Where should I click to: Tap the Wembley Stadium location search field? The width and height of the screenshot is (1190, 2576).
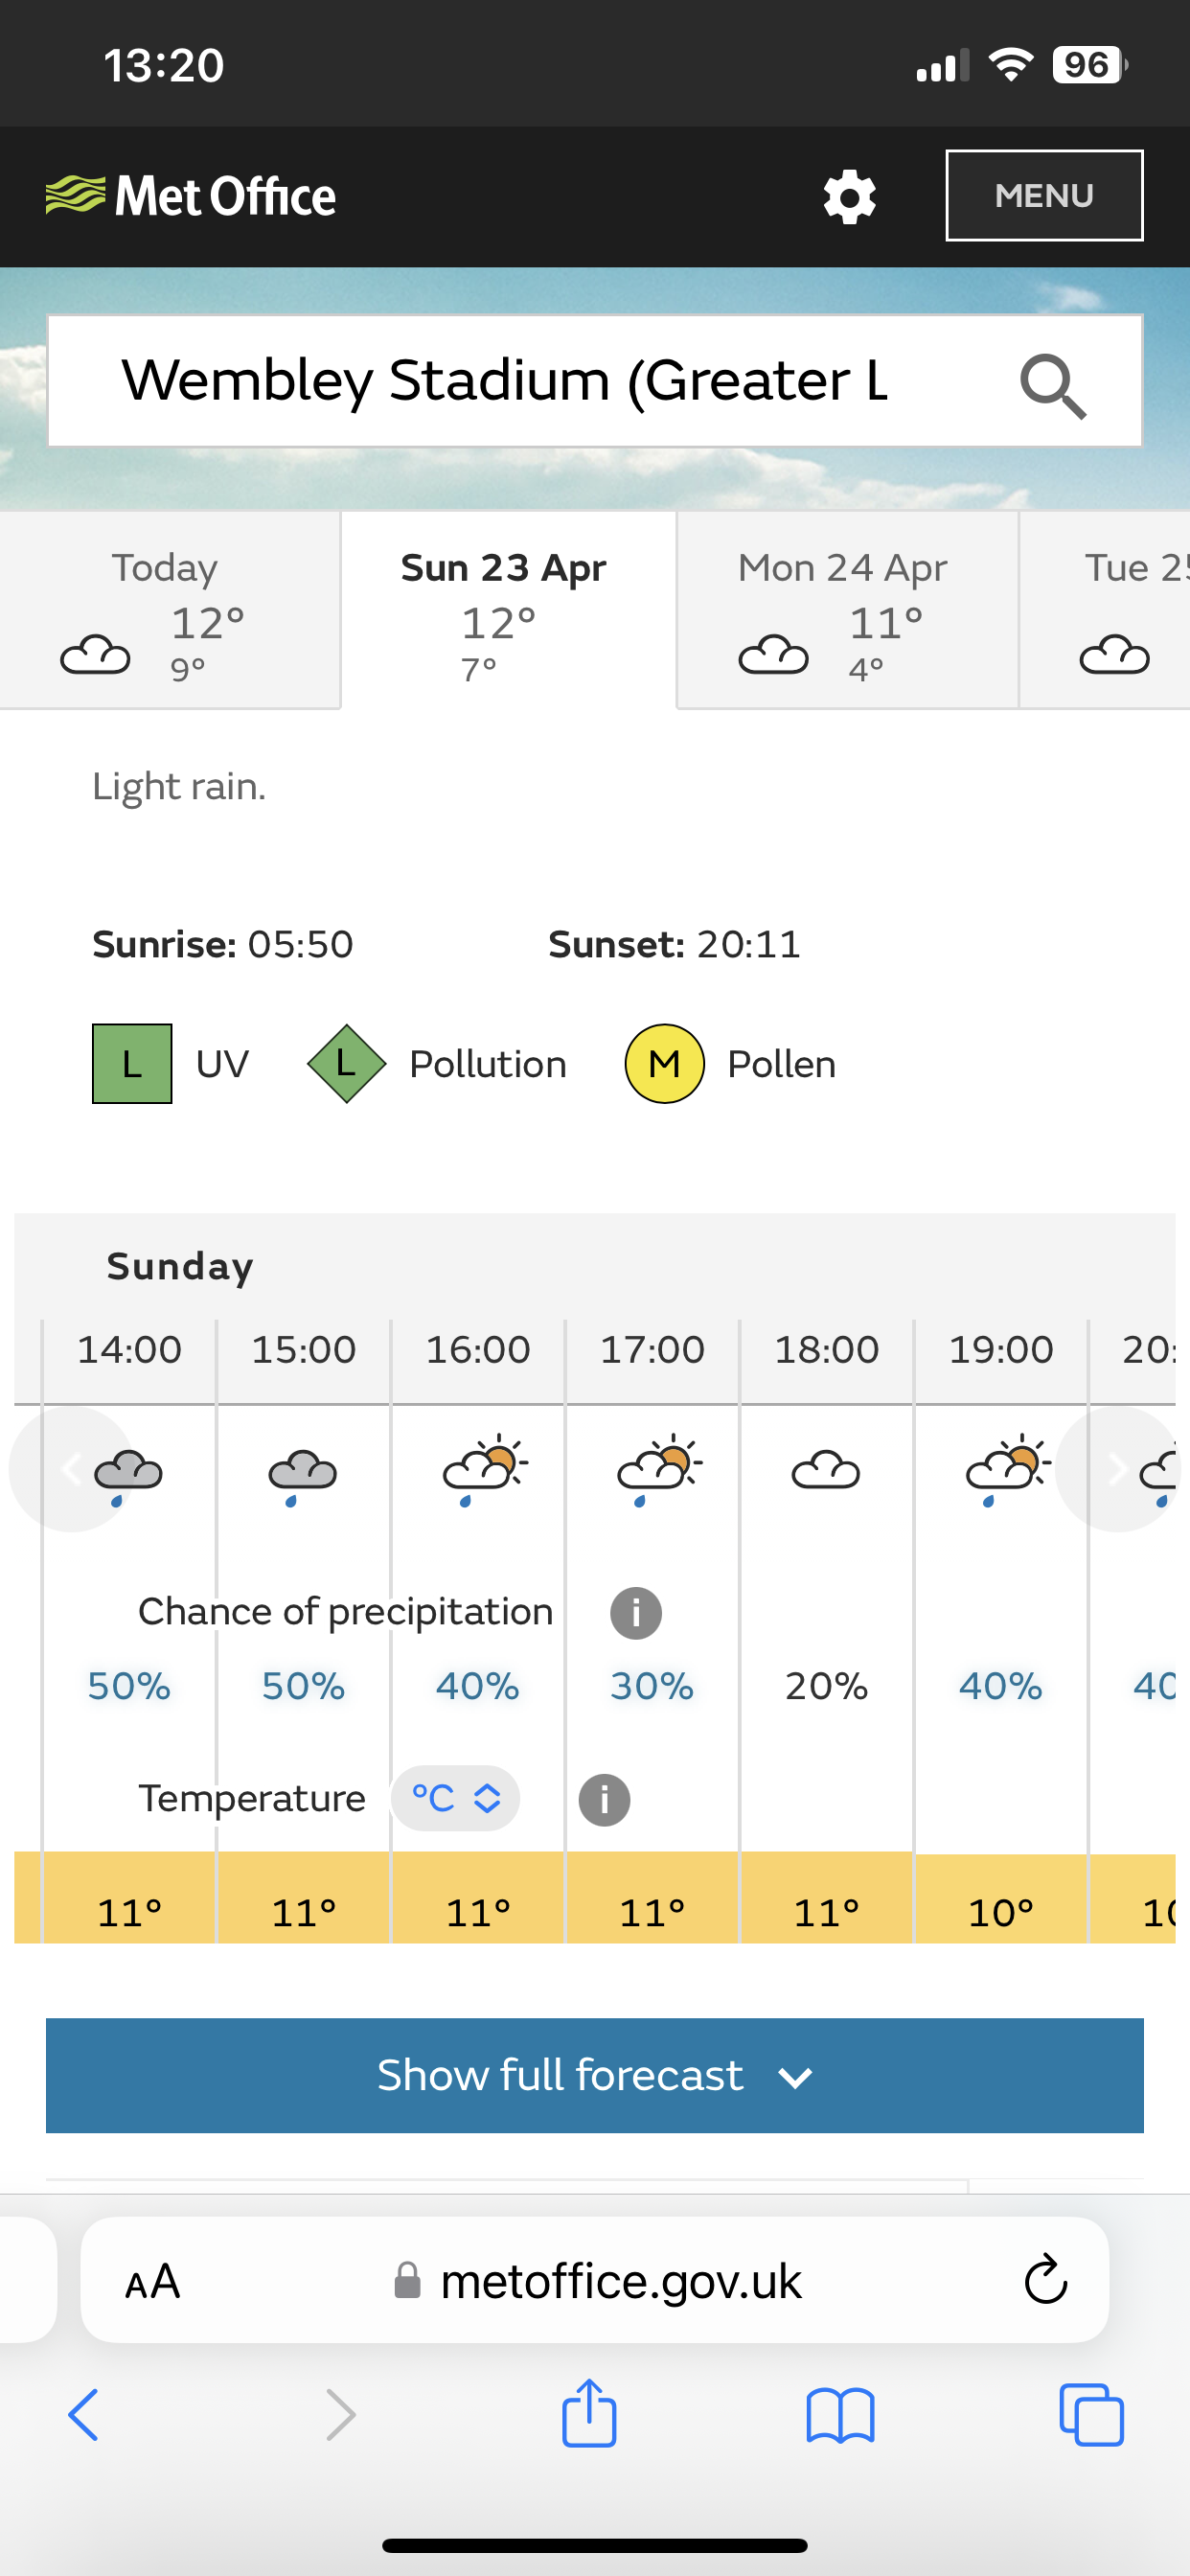[594, 381]
